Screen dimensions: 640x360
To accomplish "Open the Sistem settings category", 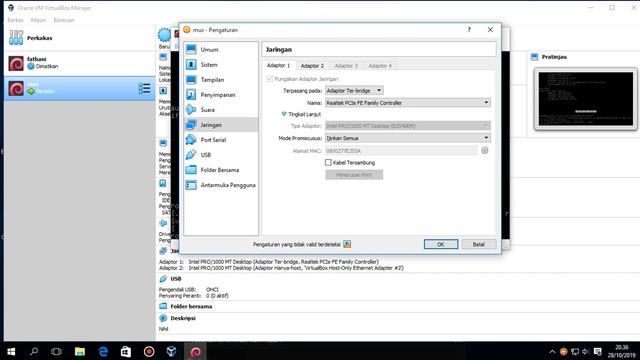I will point(221,64).
